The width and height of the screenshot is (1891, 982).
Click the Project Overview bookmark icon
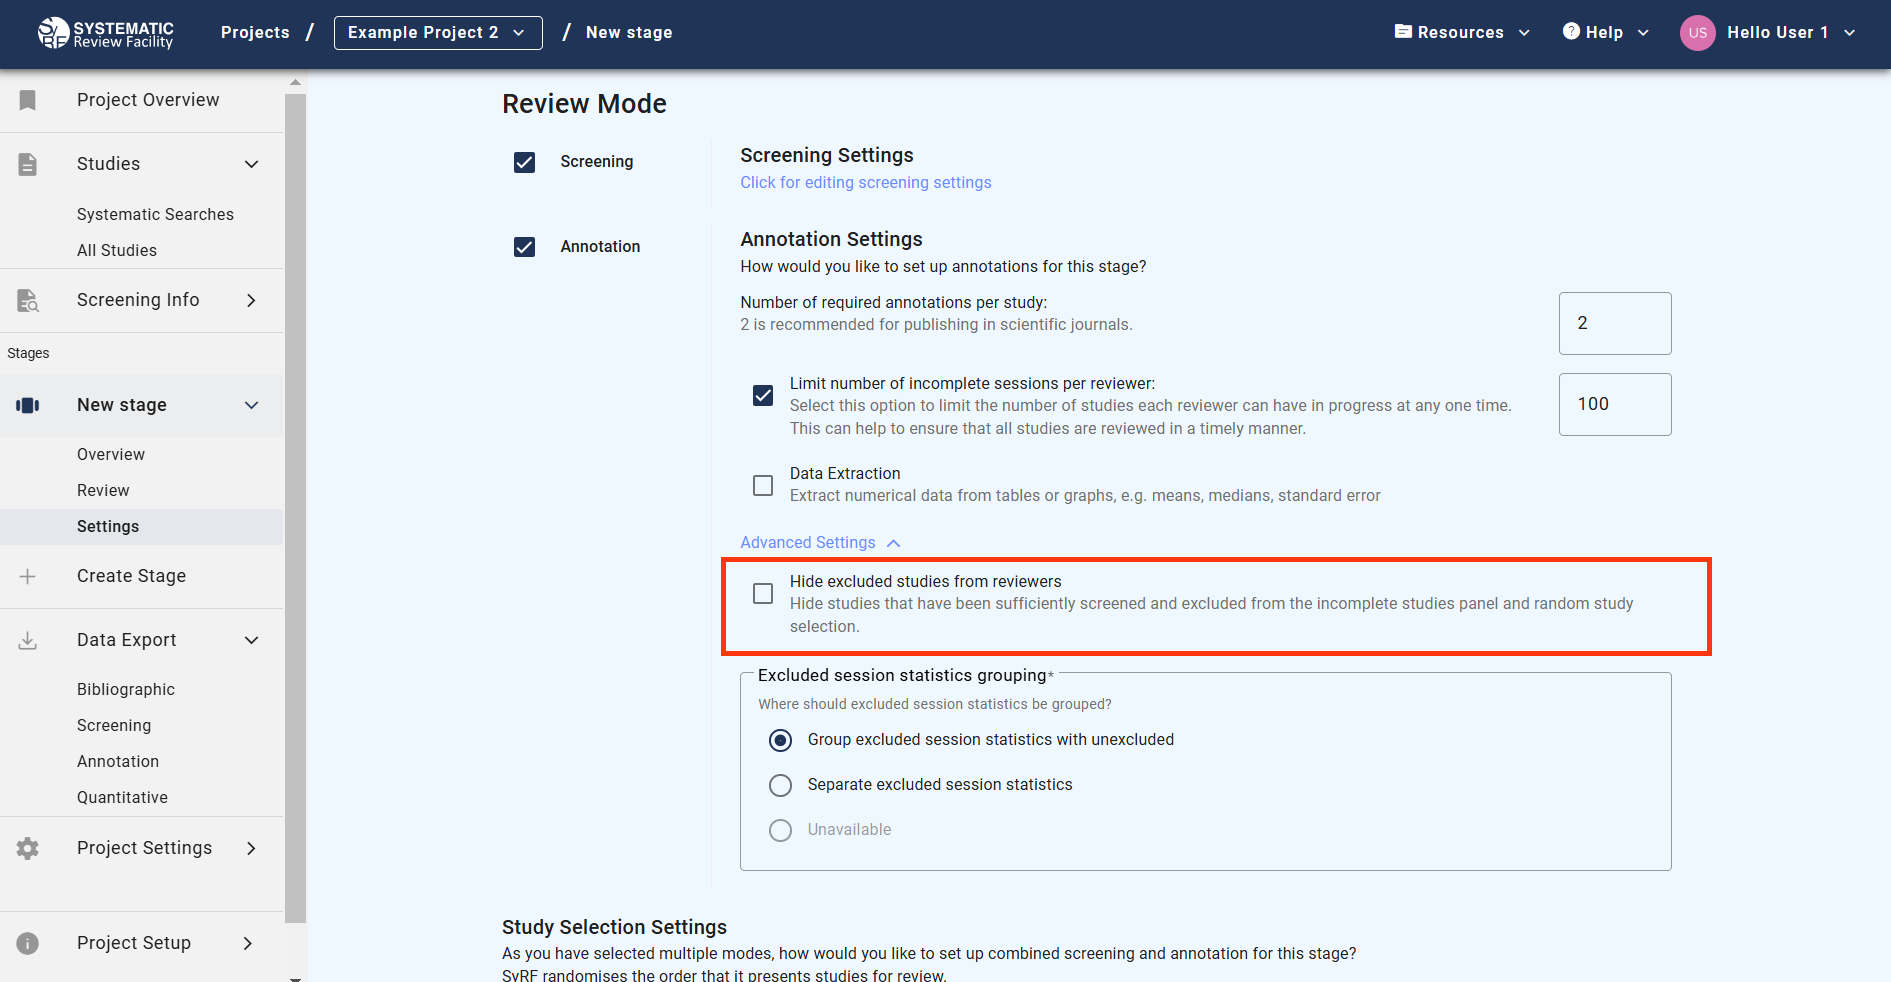[28, 100]
